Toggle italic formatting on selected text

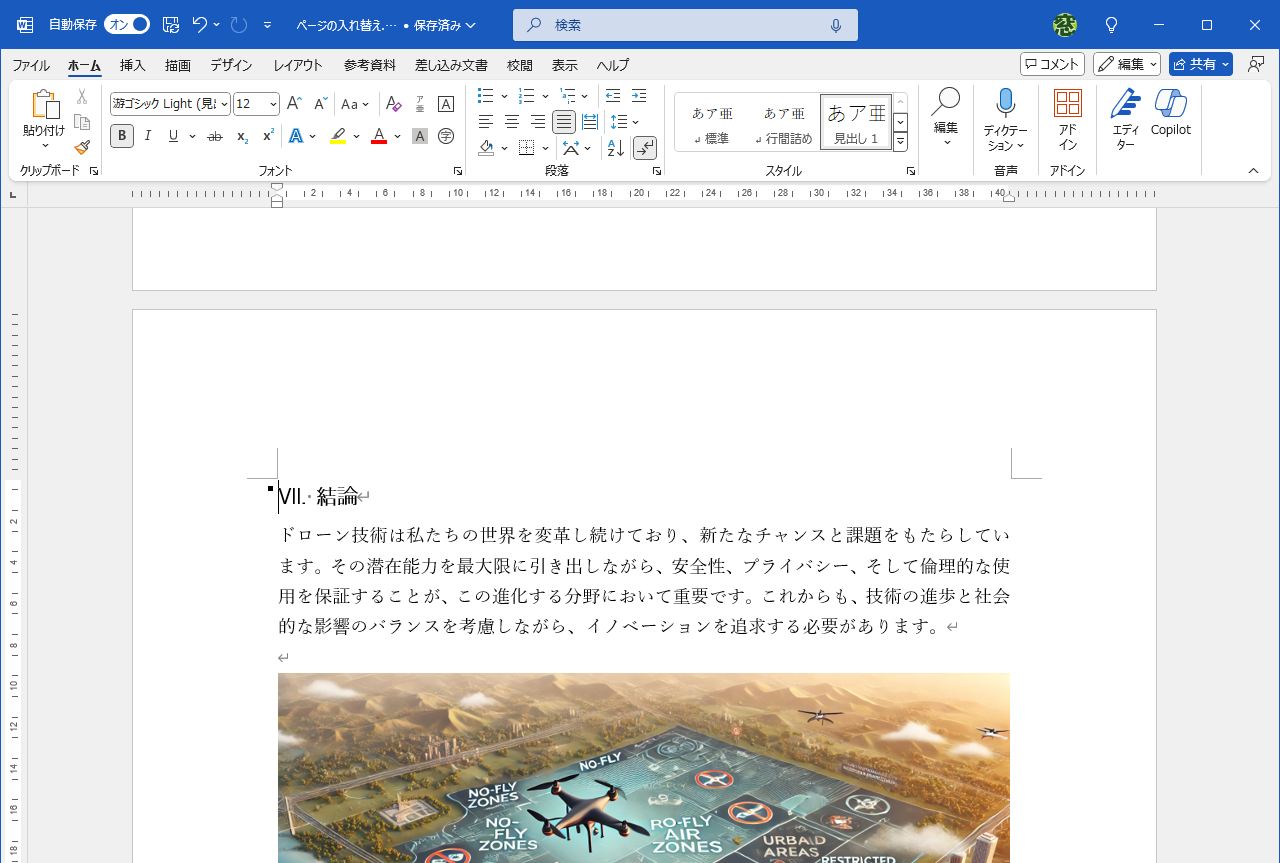tap(147, 136)
